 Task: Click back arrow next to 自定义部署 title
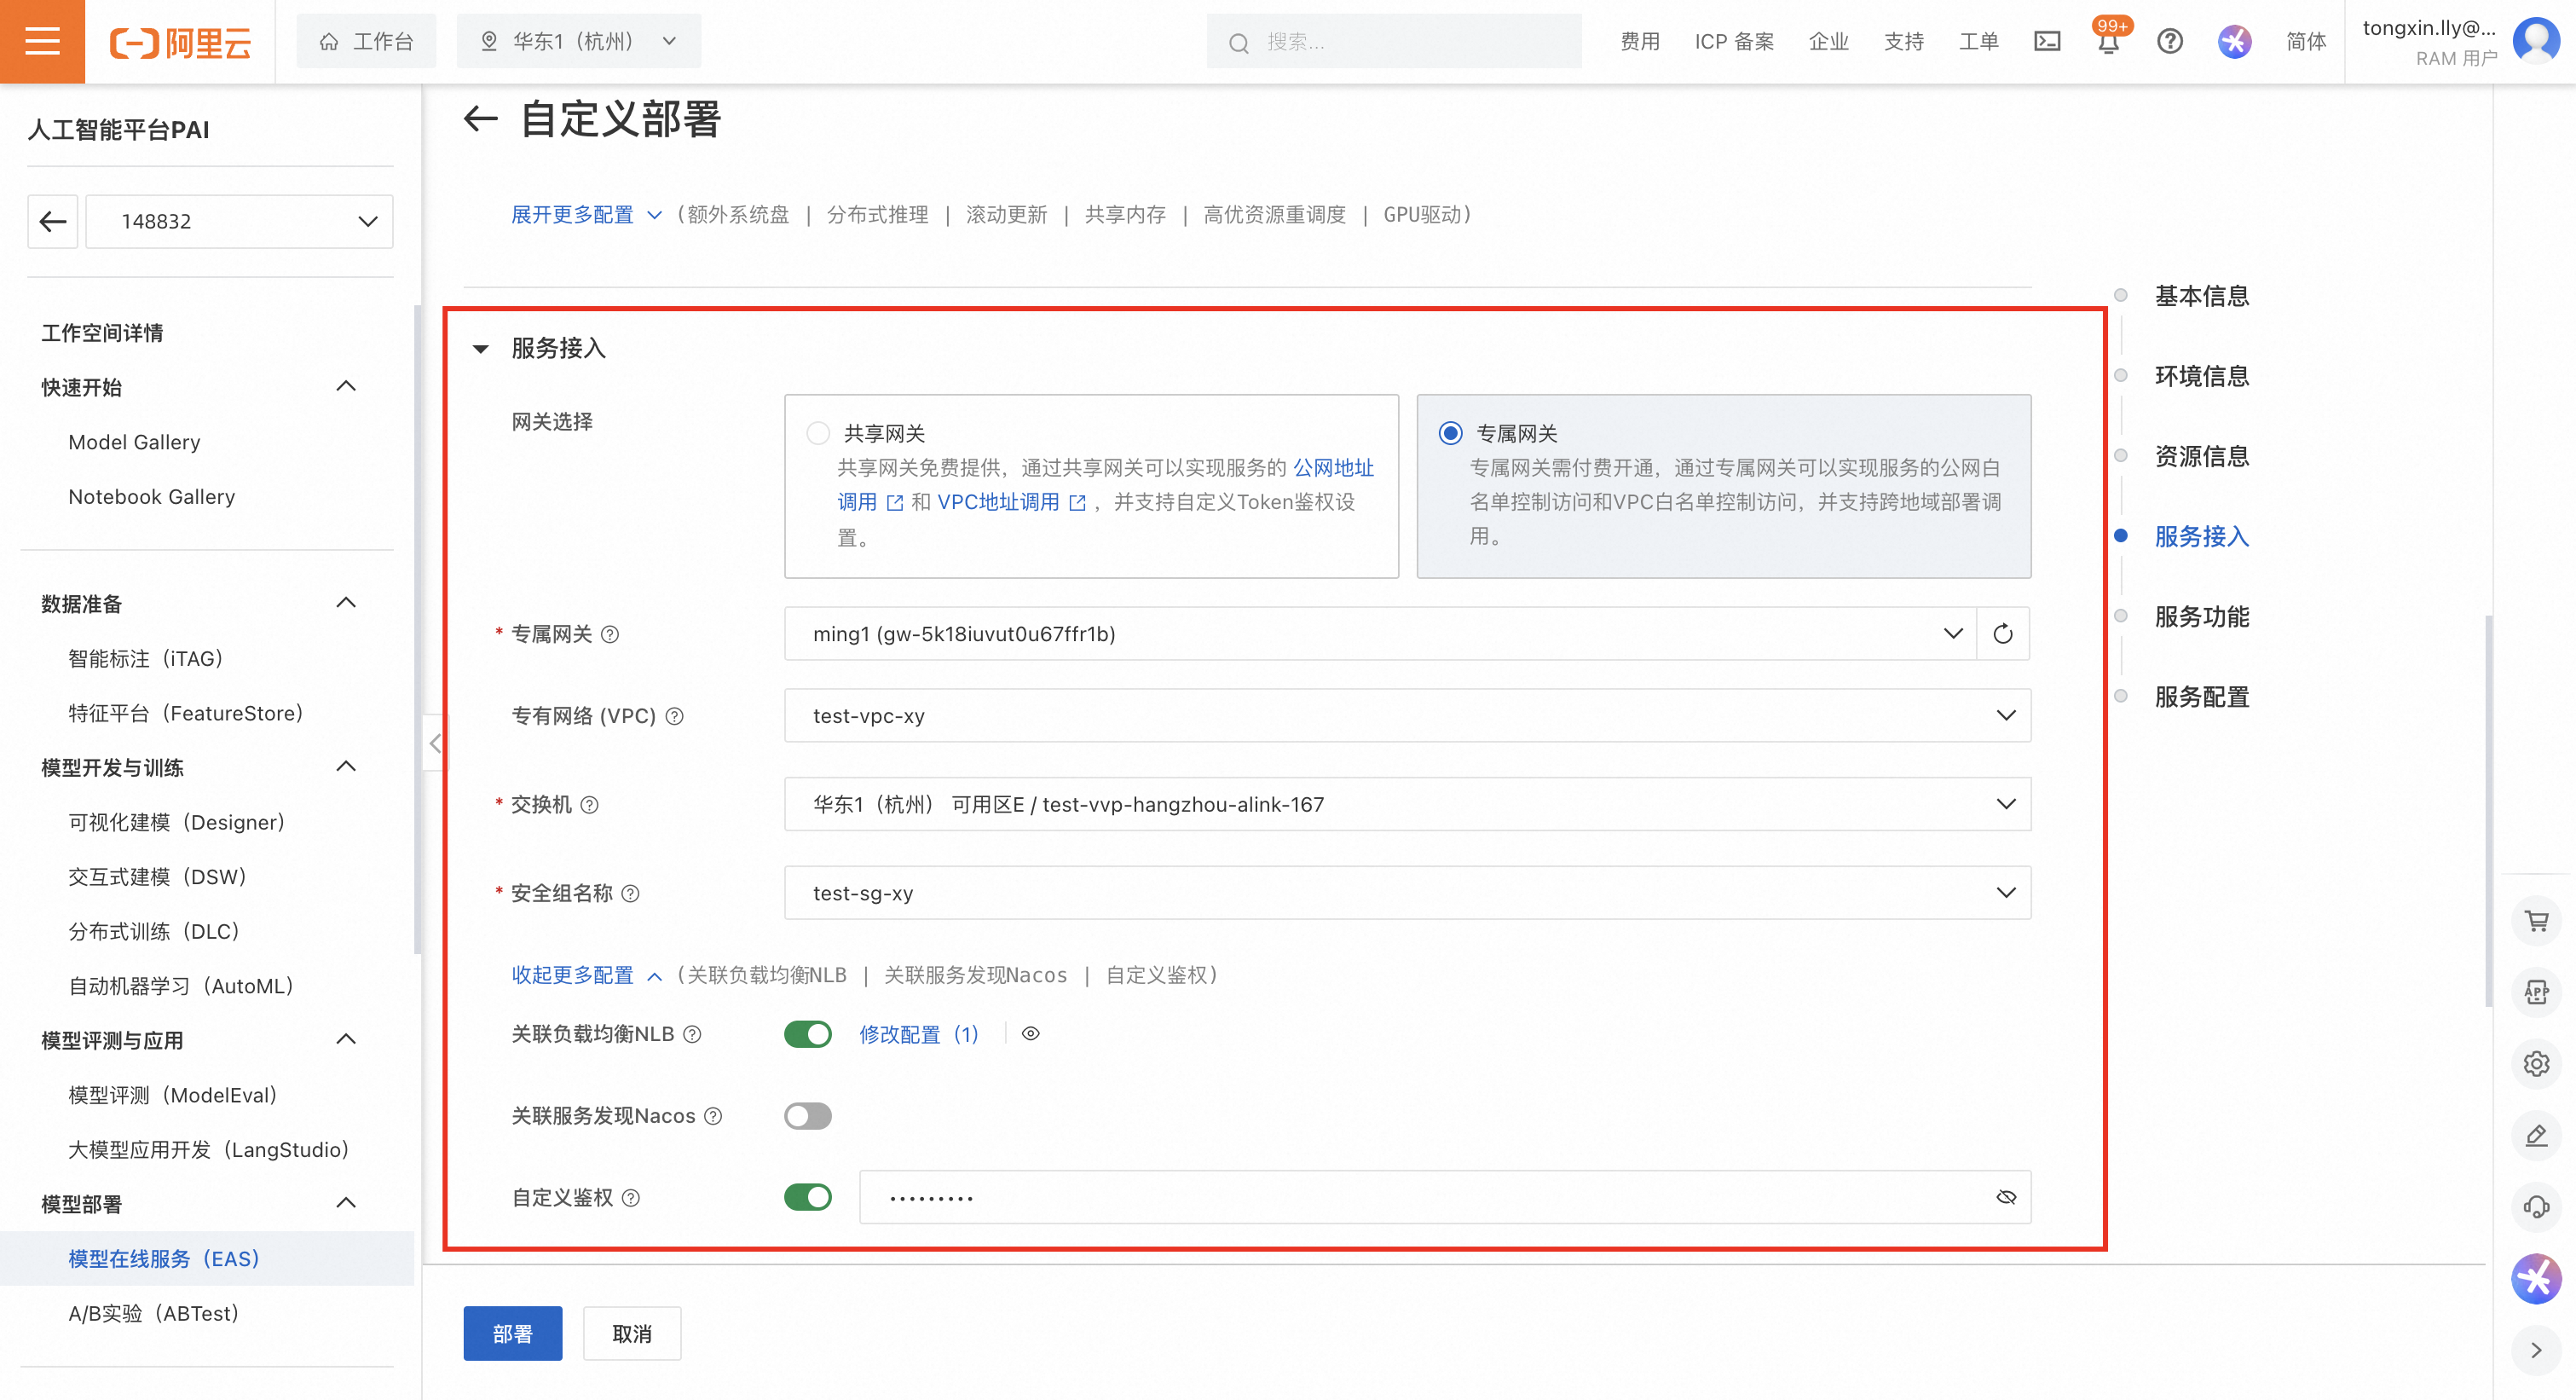coord(481,119)
